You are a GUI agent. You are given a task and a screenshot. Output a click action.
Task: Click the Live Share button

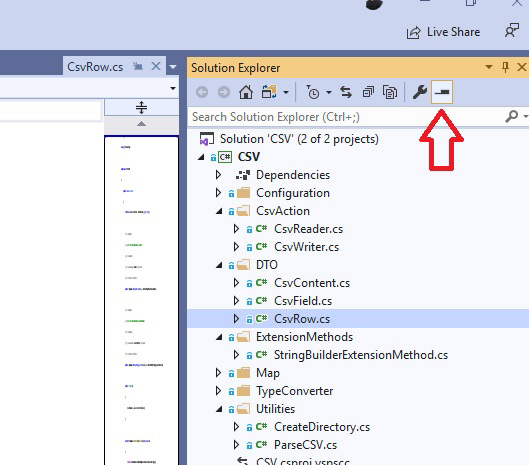coord(443,32)
